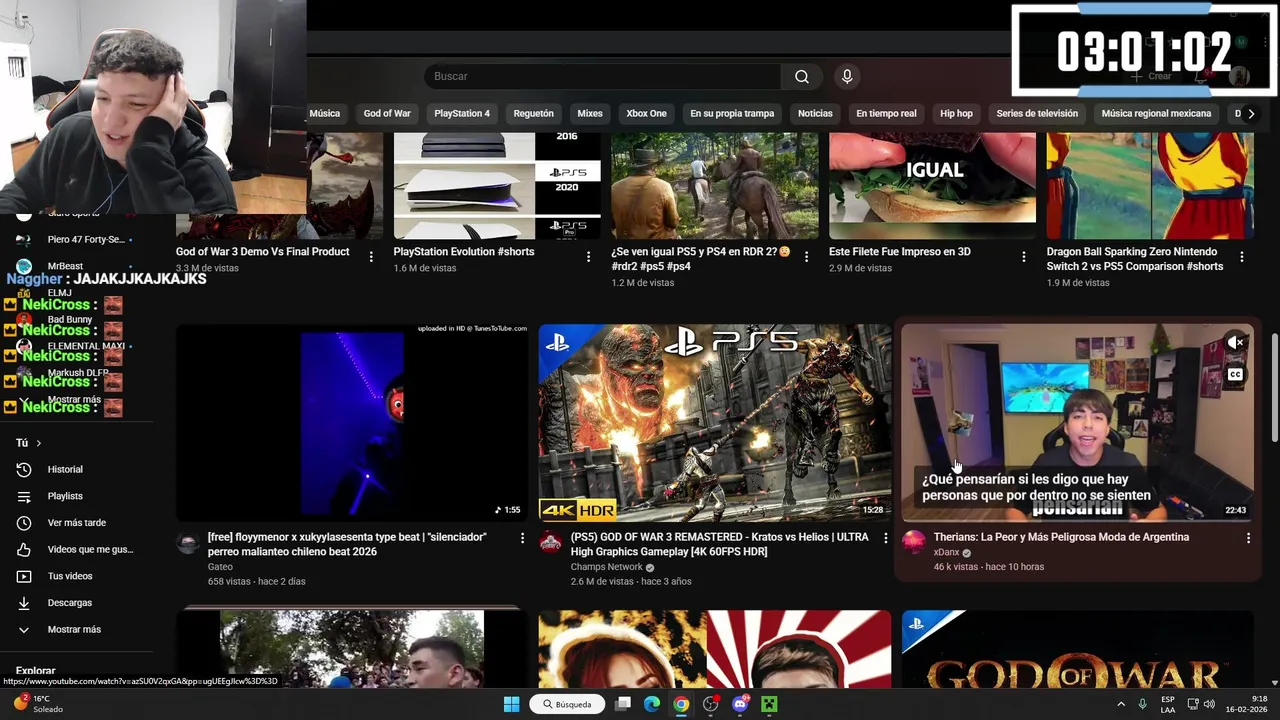Open three-dot menu for RDR2 PS5 vs PS4 short
The height and width of the screenshot is (720, 1280).
coord(806,257)
